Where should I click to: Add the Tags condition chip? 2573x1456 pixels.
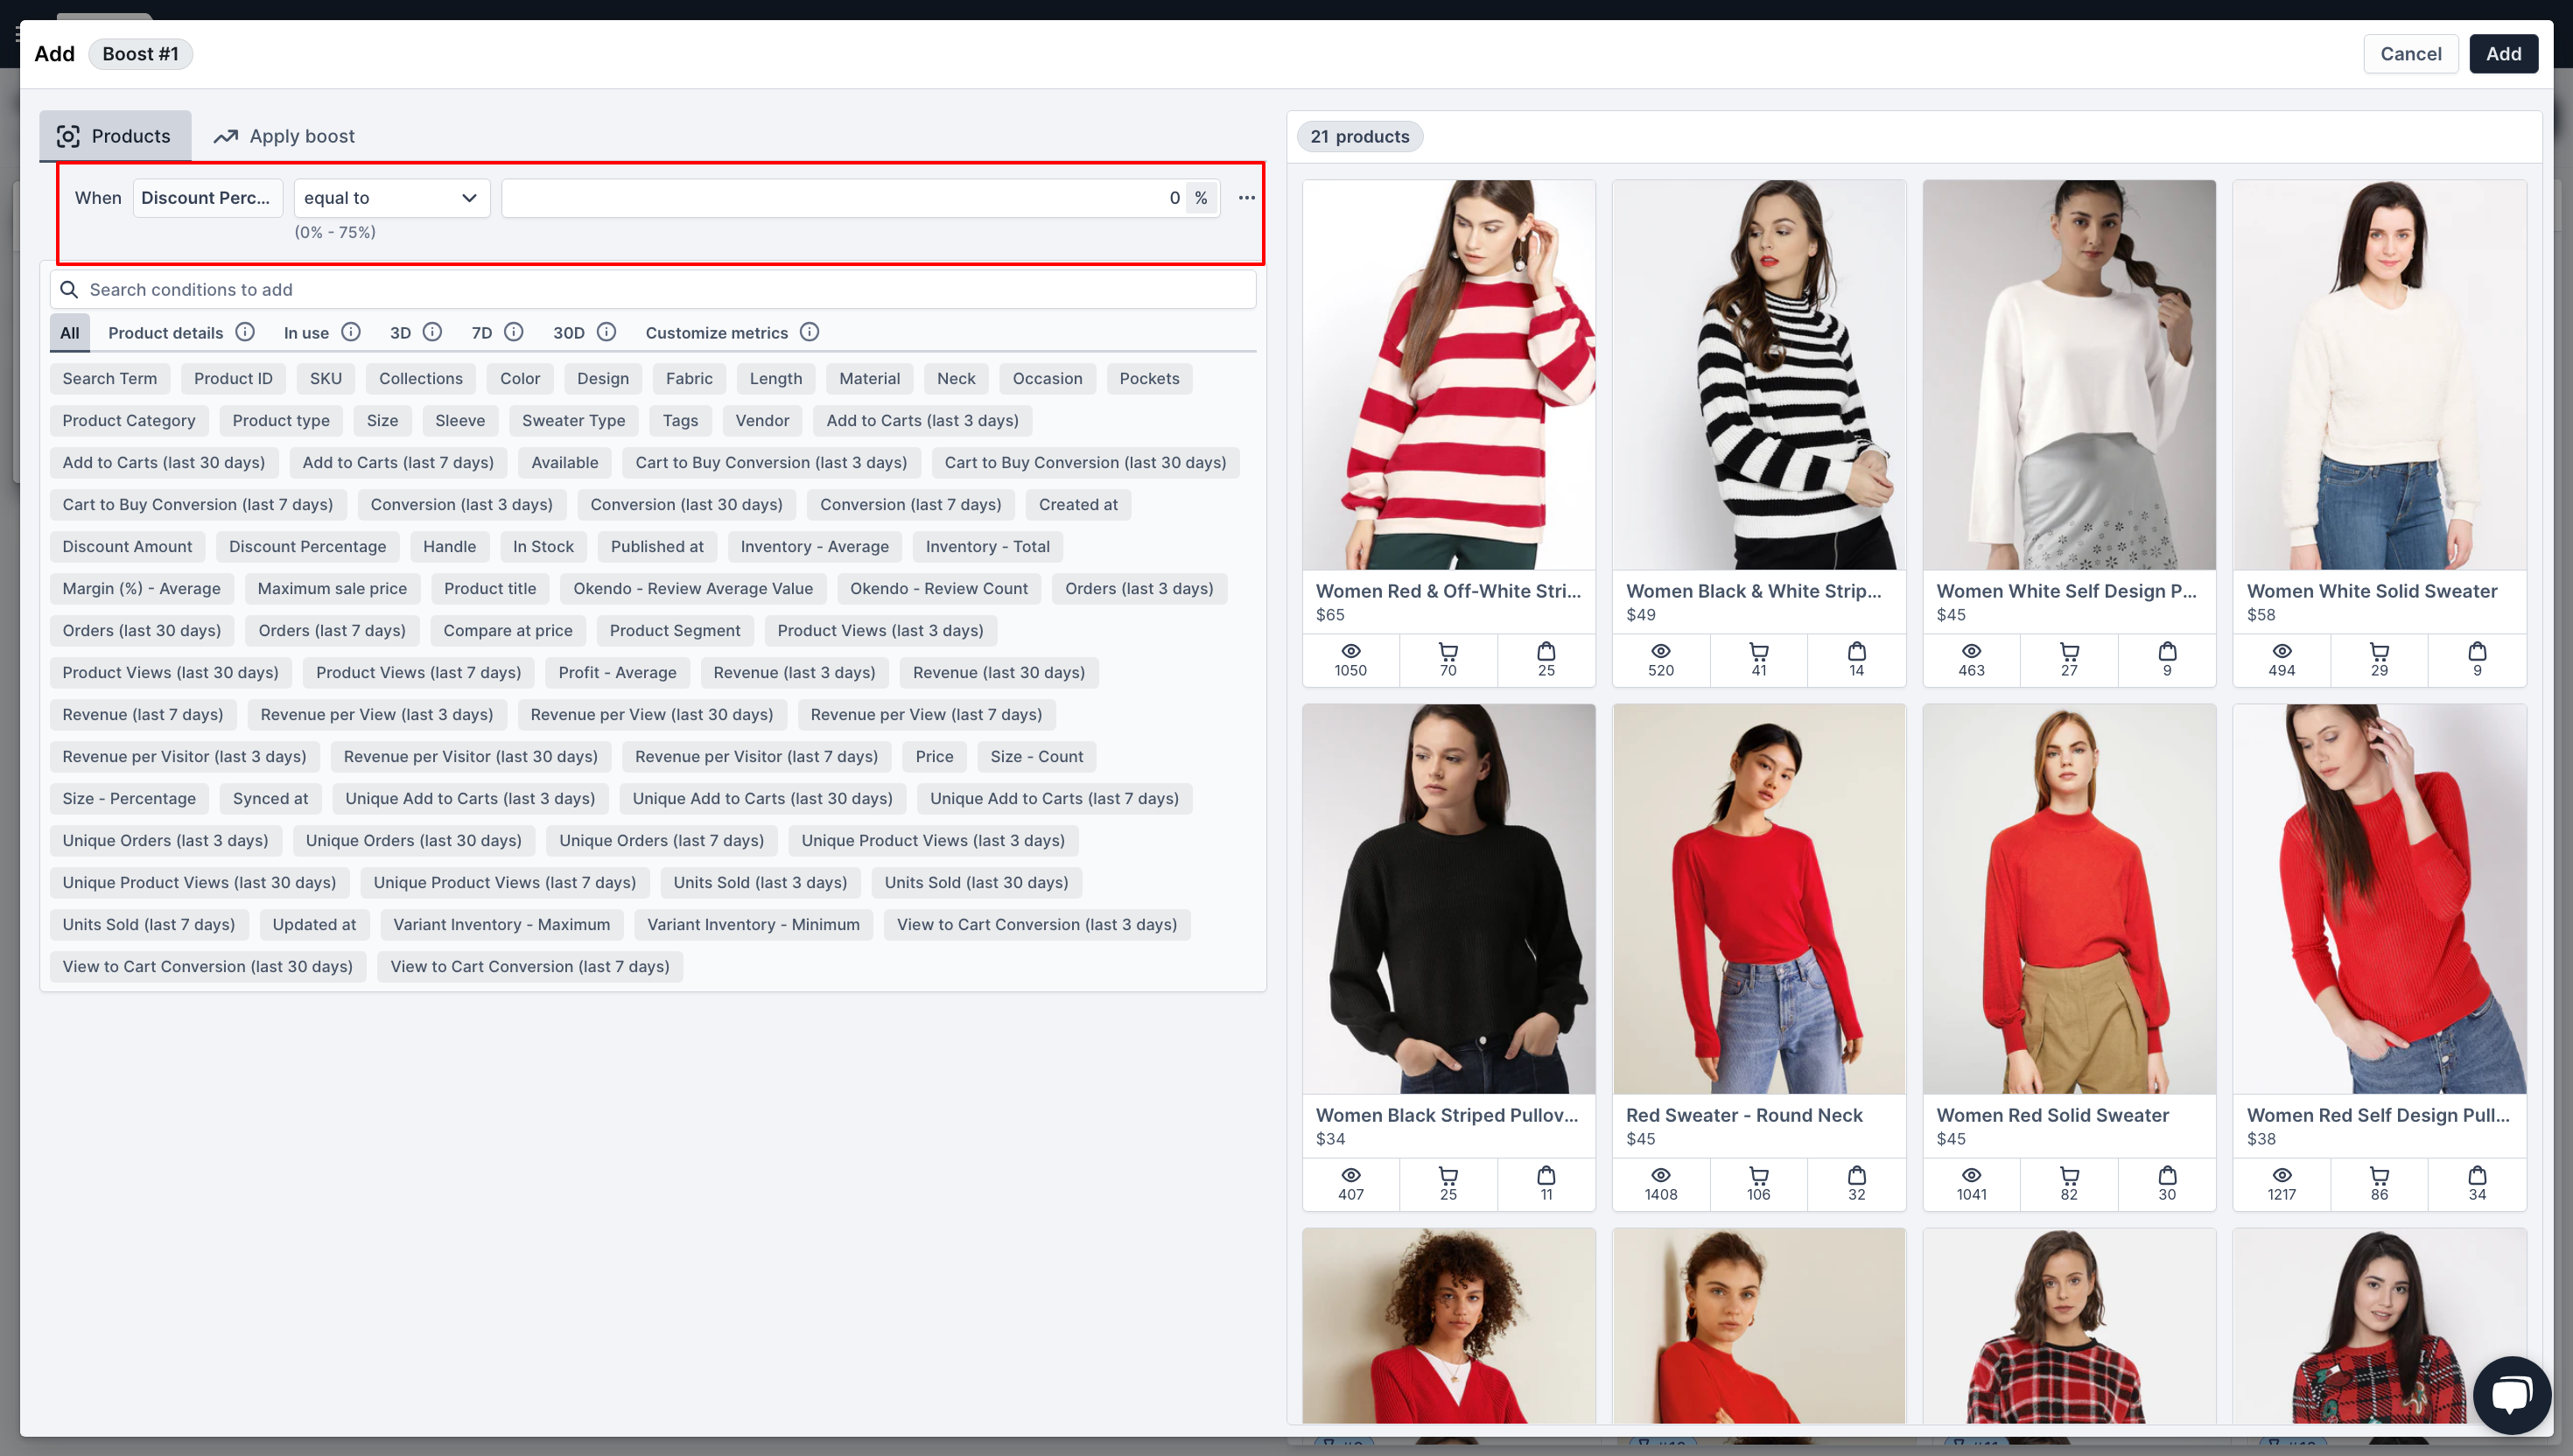680,420
